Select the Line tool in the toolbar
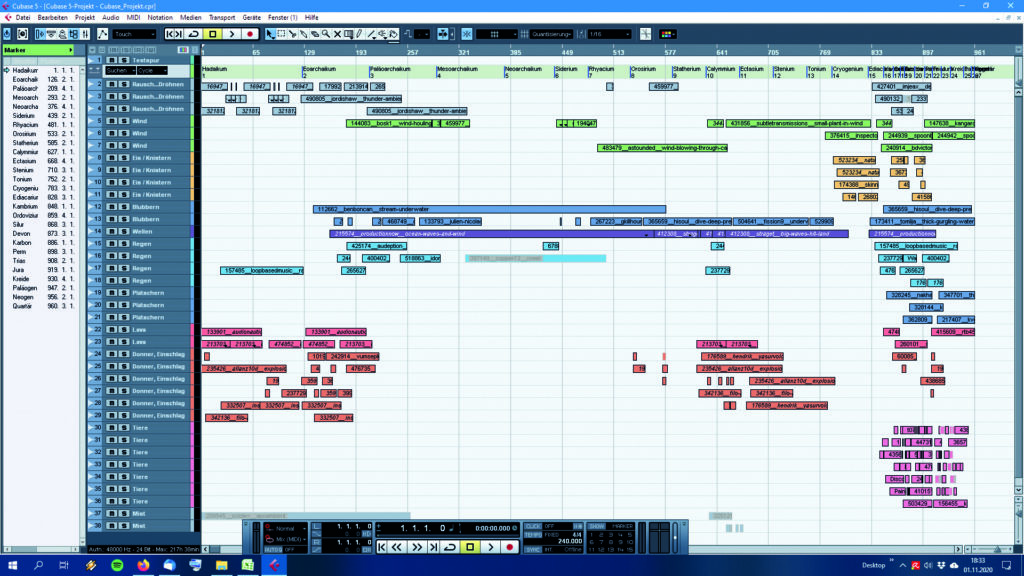 point(371,34)
